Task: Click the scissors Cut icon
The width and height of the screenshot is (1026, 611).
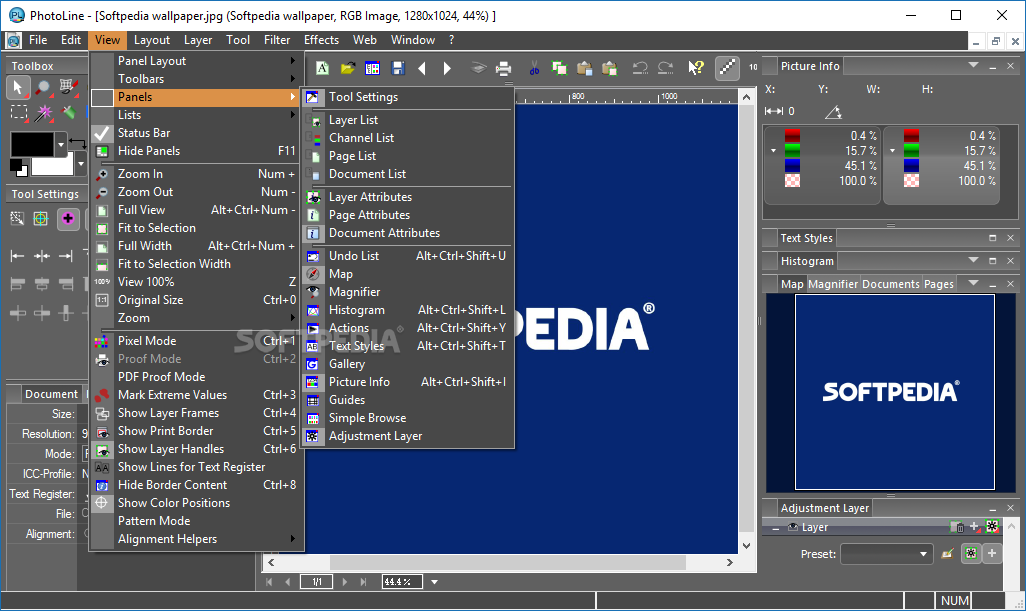Action: pos(535,68)
